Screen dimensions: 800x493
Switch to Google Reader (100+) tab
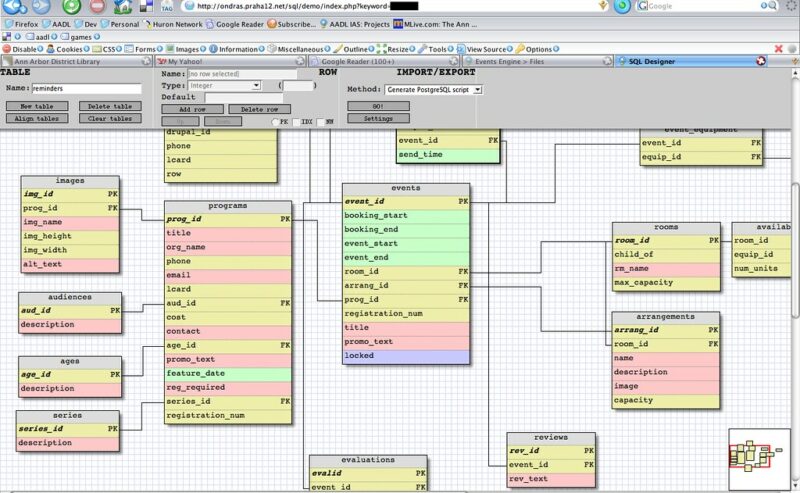384,61
